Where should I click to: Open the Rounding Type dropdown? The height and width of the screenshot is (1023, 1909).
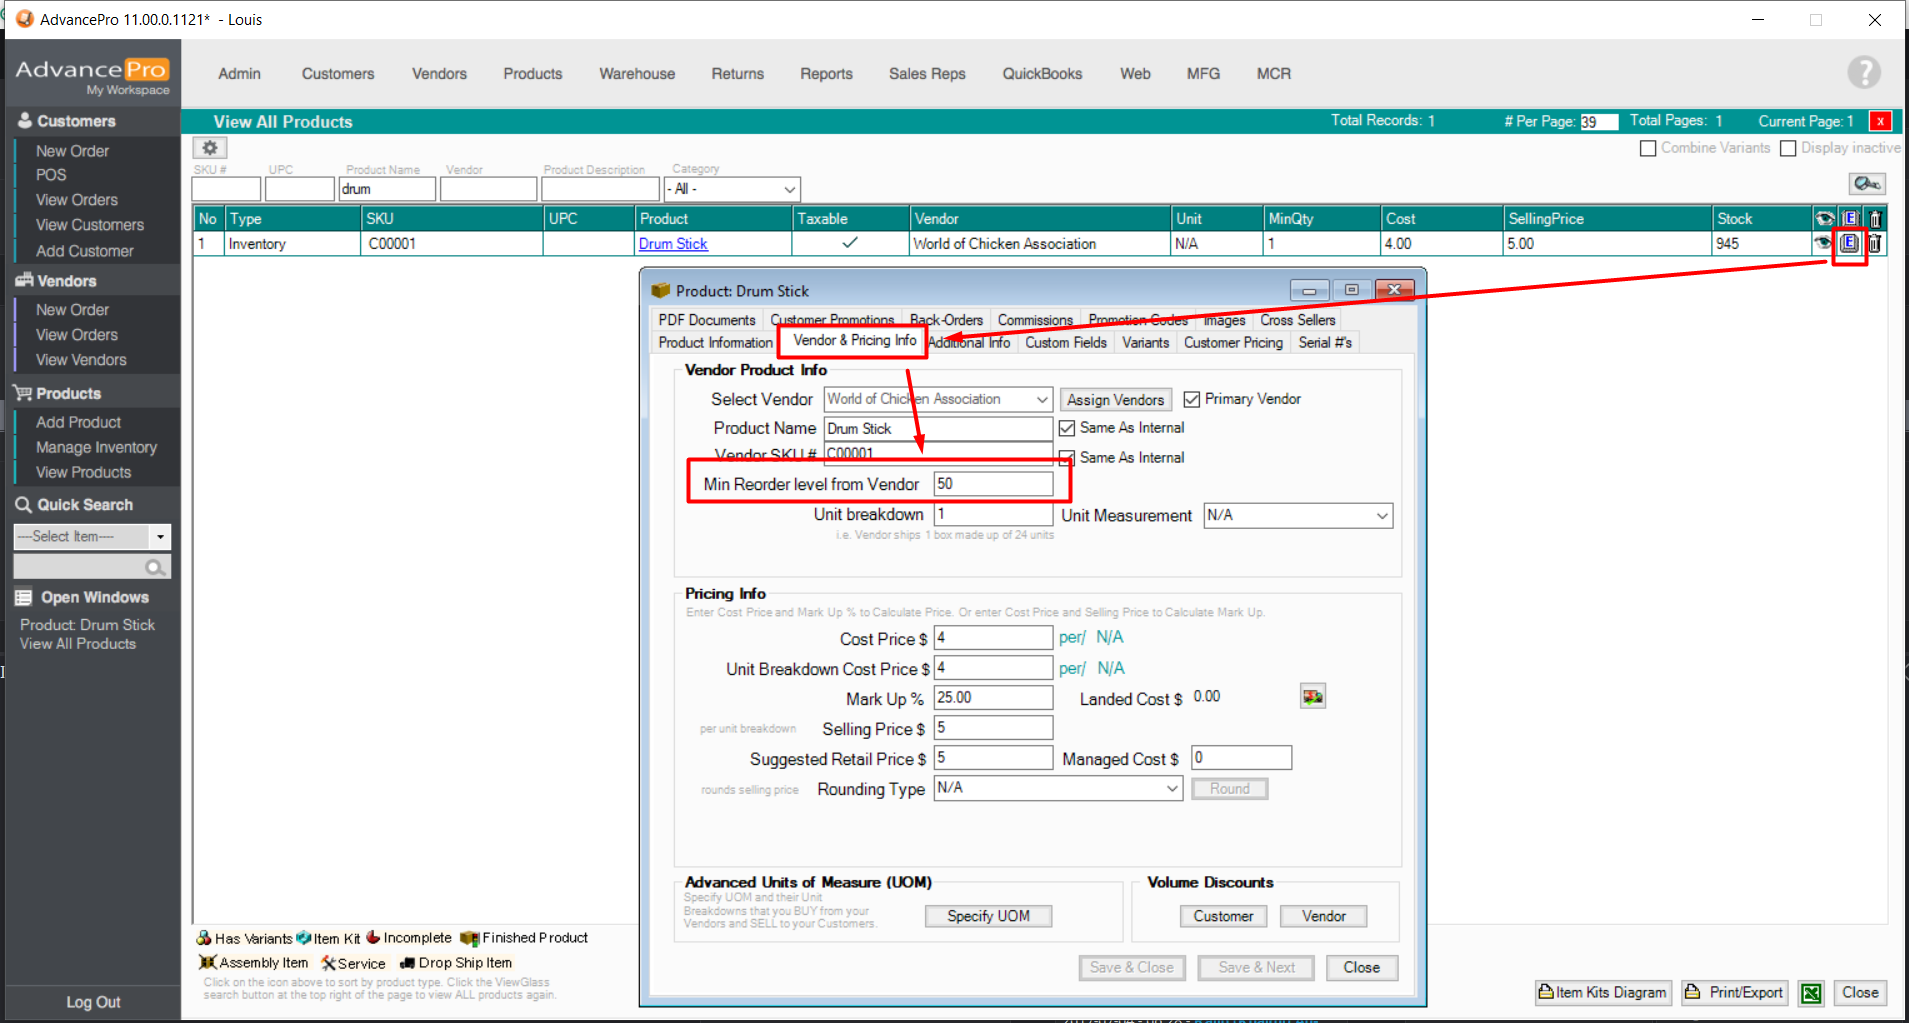(x=1171, y=789)
